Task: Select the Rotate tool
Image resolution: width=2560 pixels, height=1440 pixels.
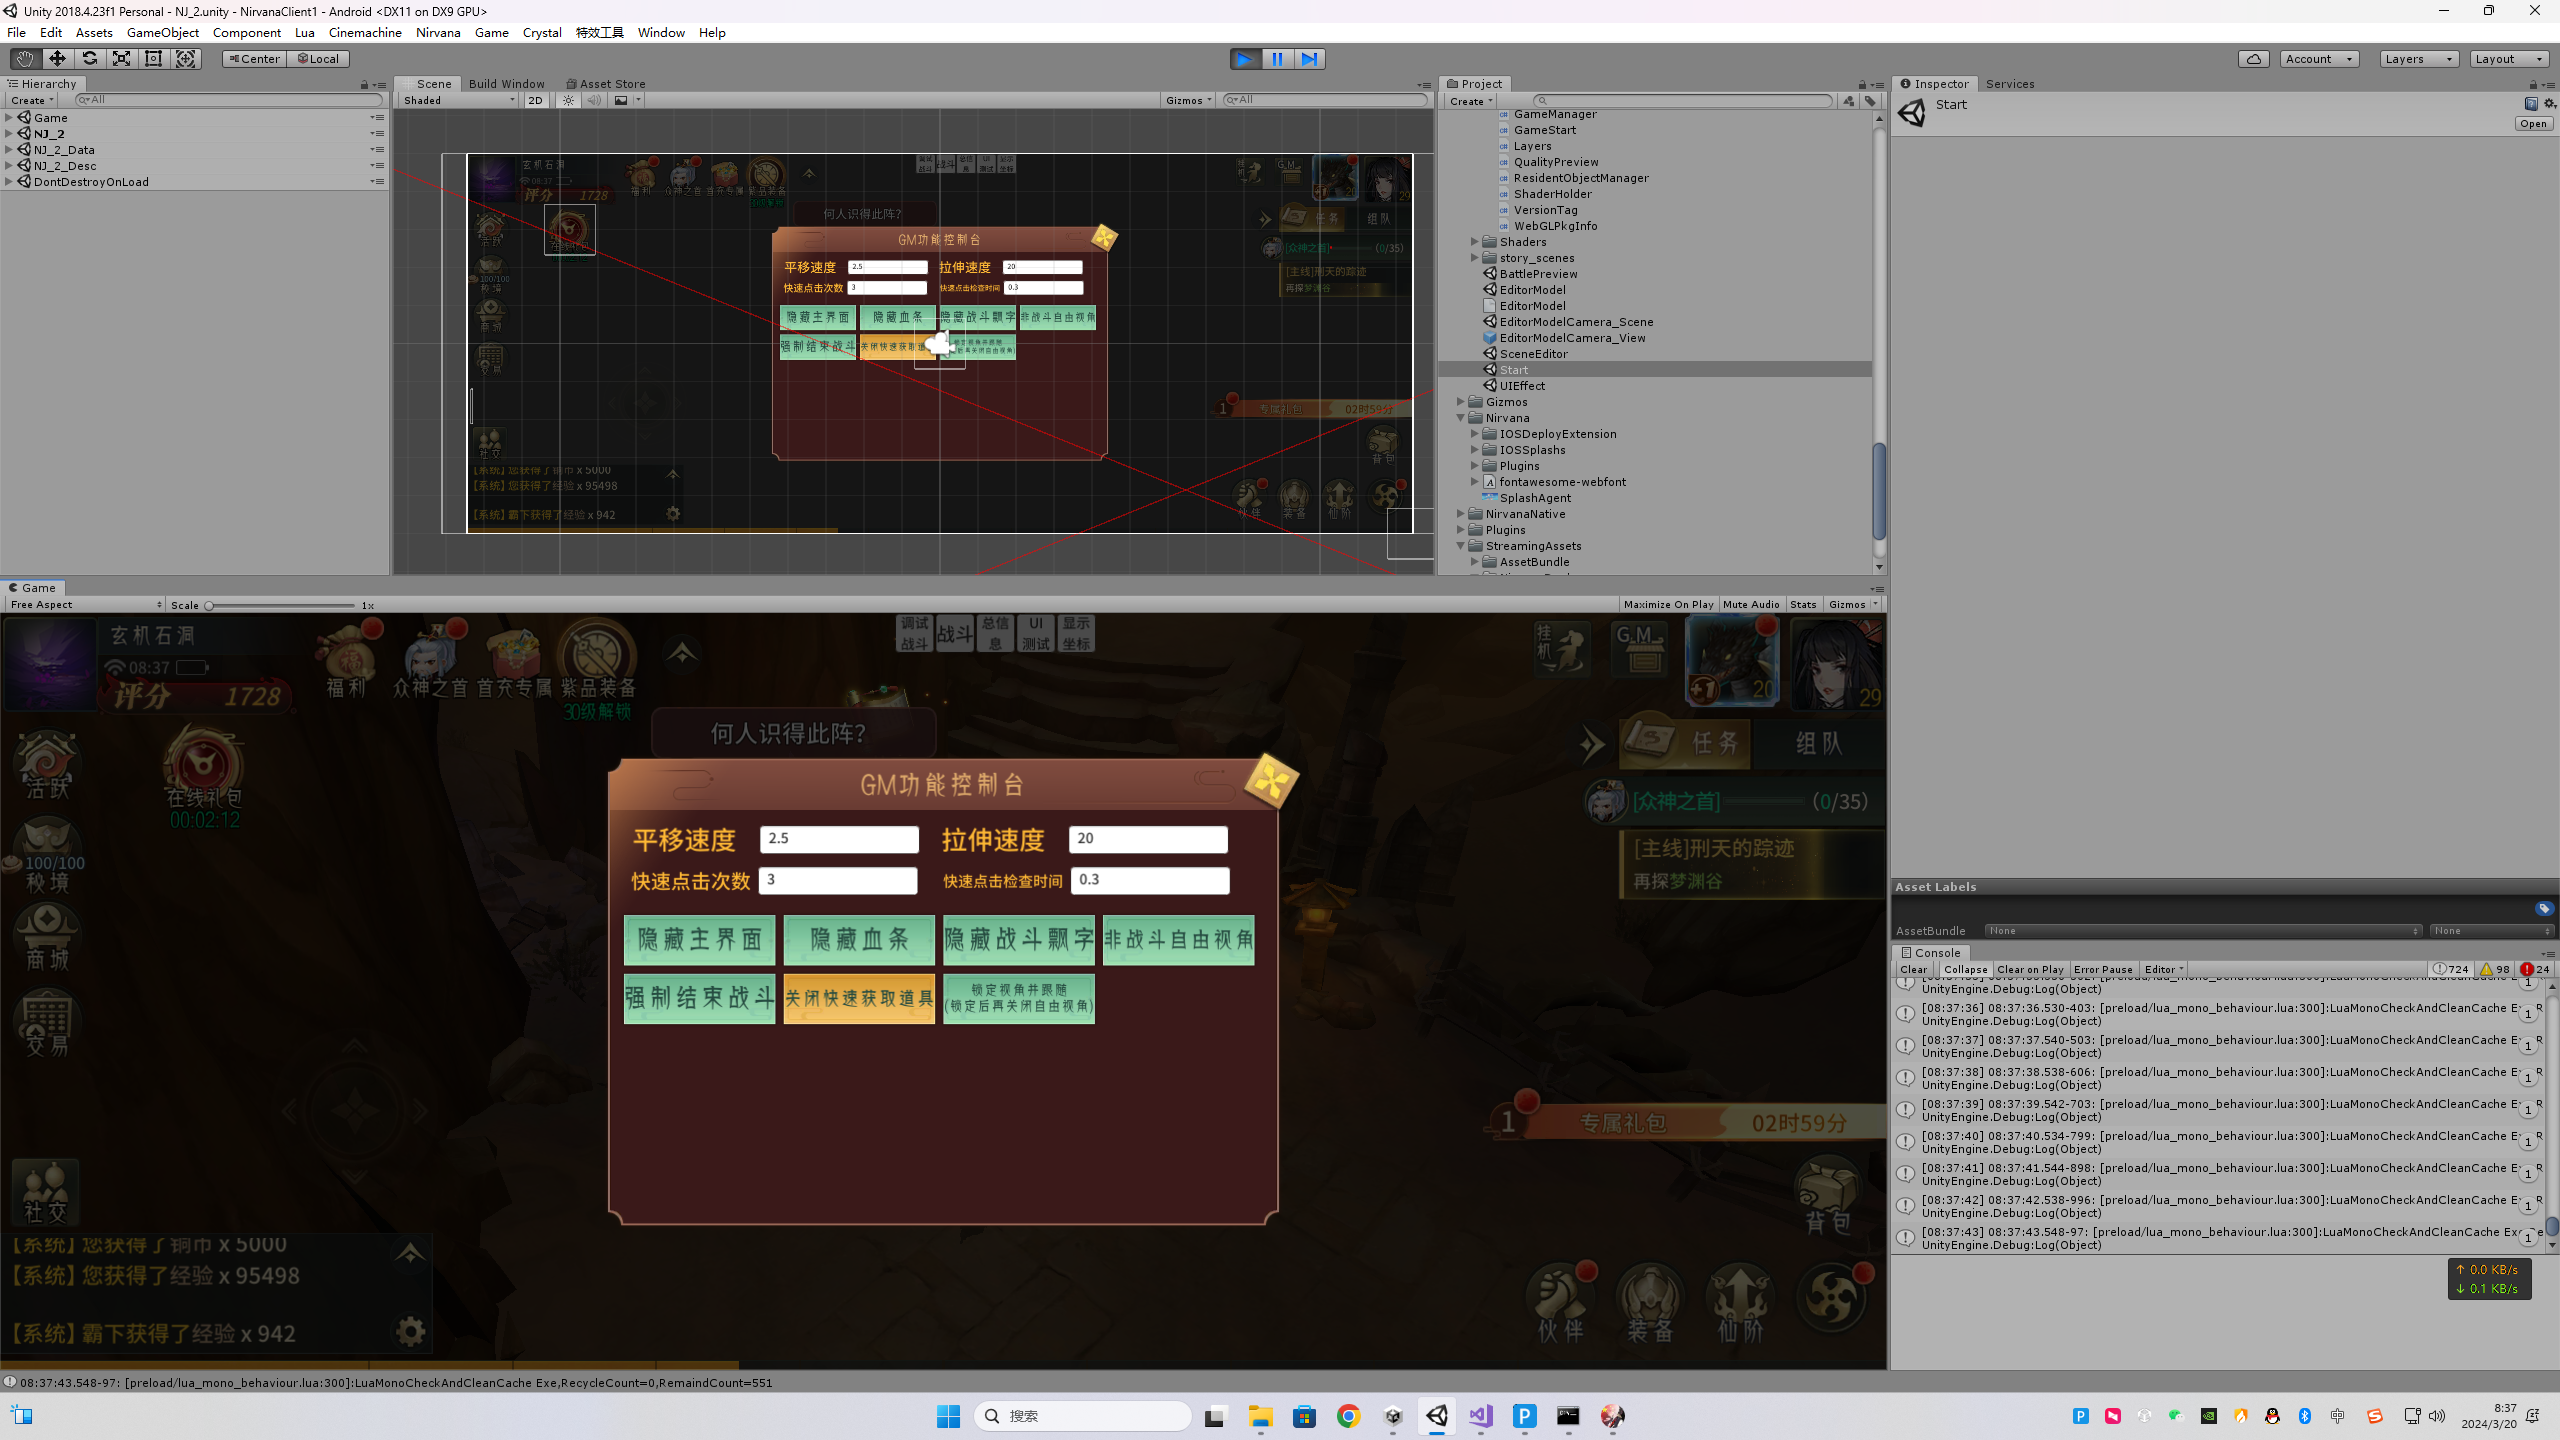Action: pyautogui.click(x=89, y=59)
